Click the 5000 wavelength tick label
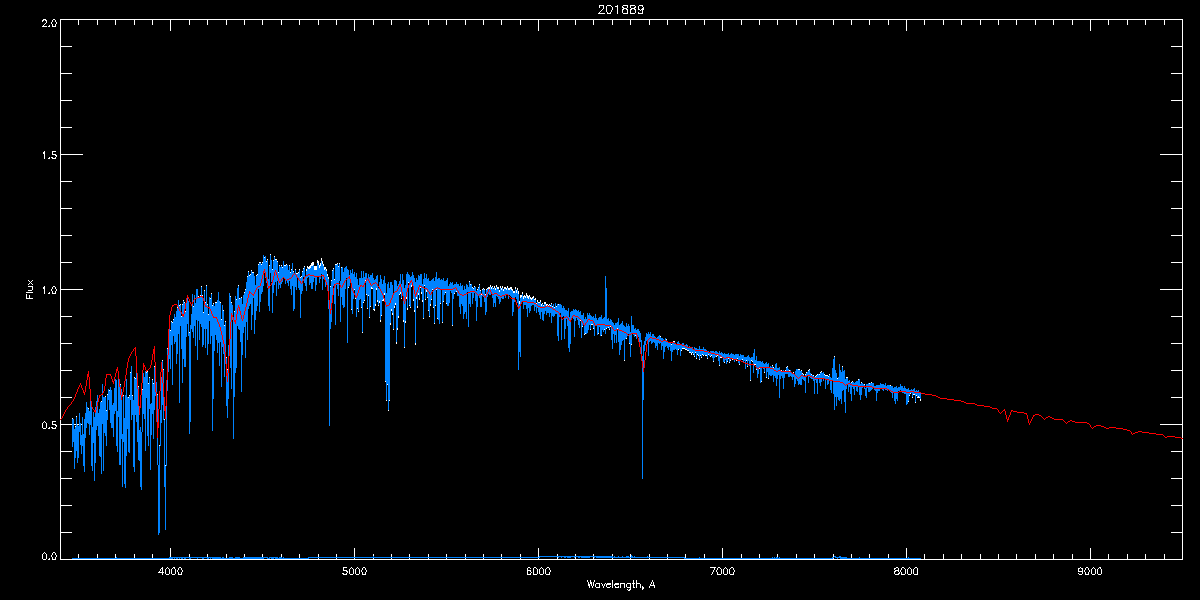 [x=355, y=572]
